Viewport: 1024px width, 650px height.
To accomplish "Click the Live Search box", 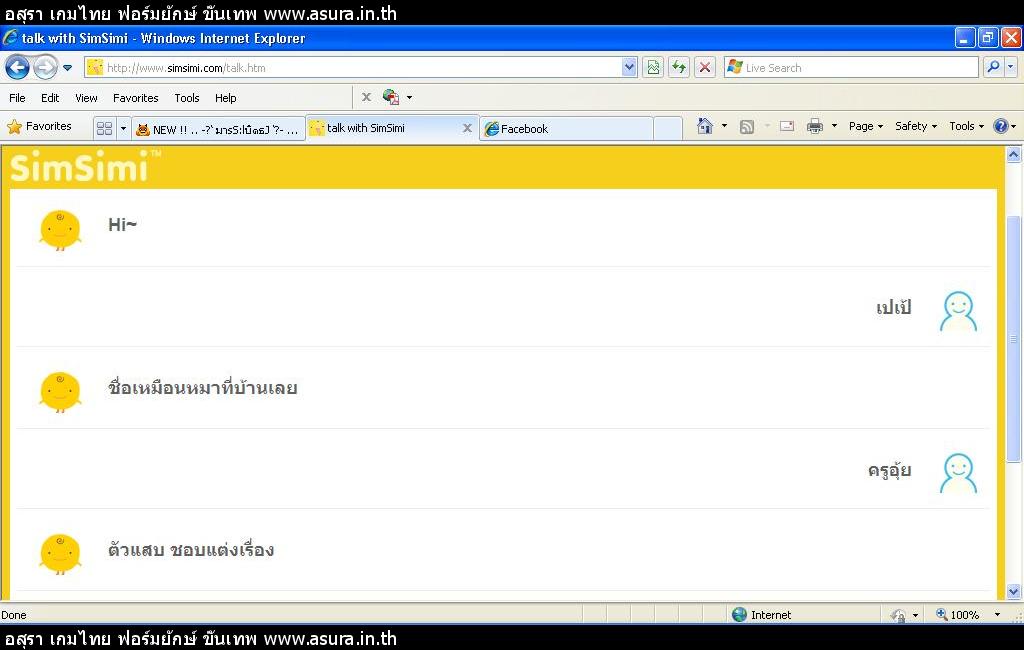I will click(x=851, y=67).
